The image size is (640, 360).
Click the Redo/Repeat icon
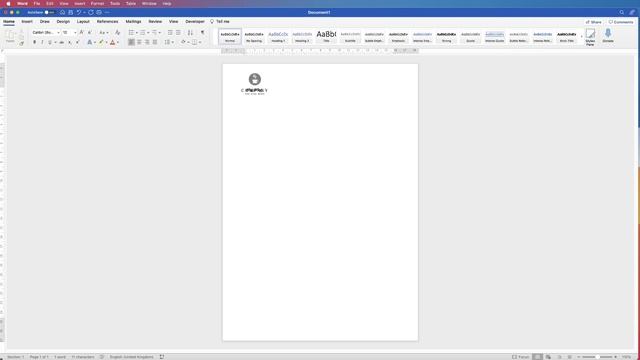[91, 12]
